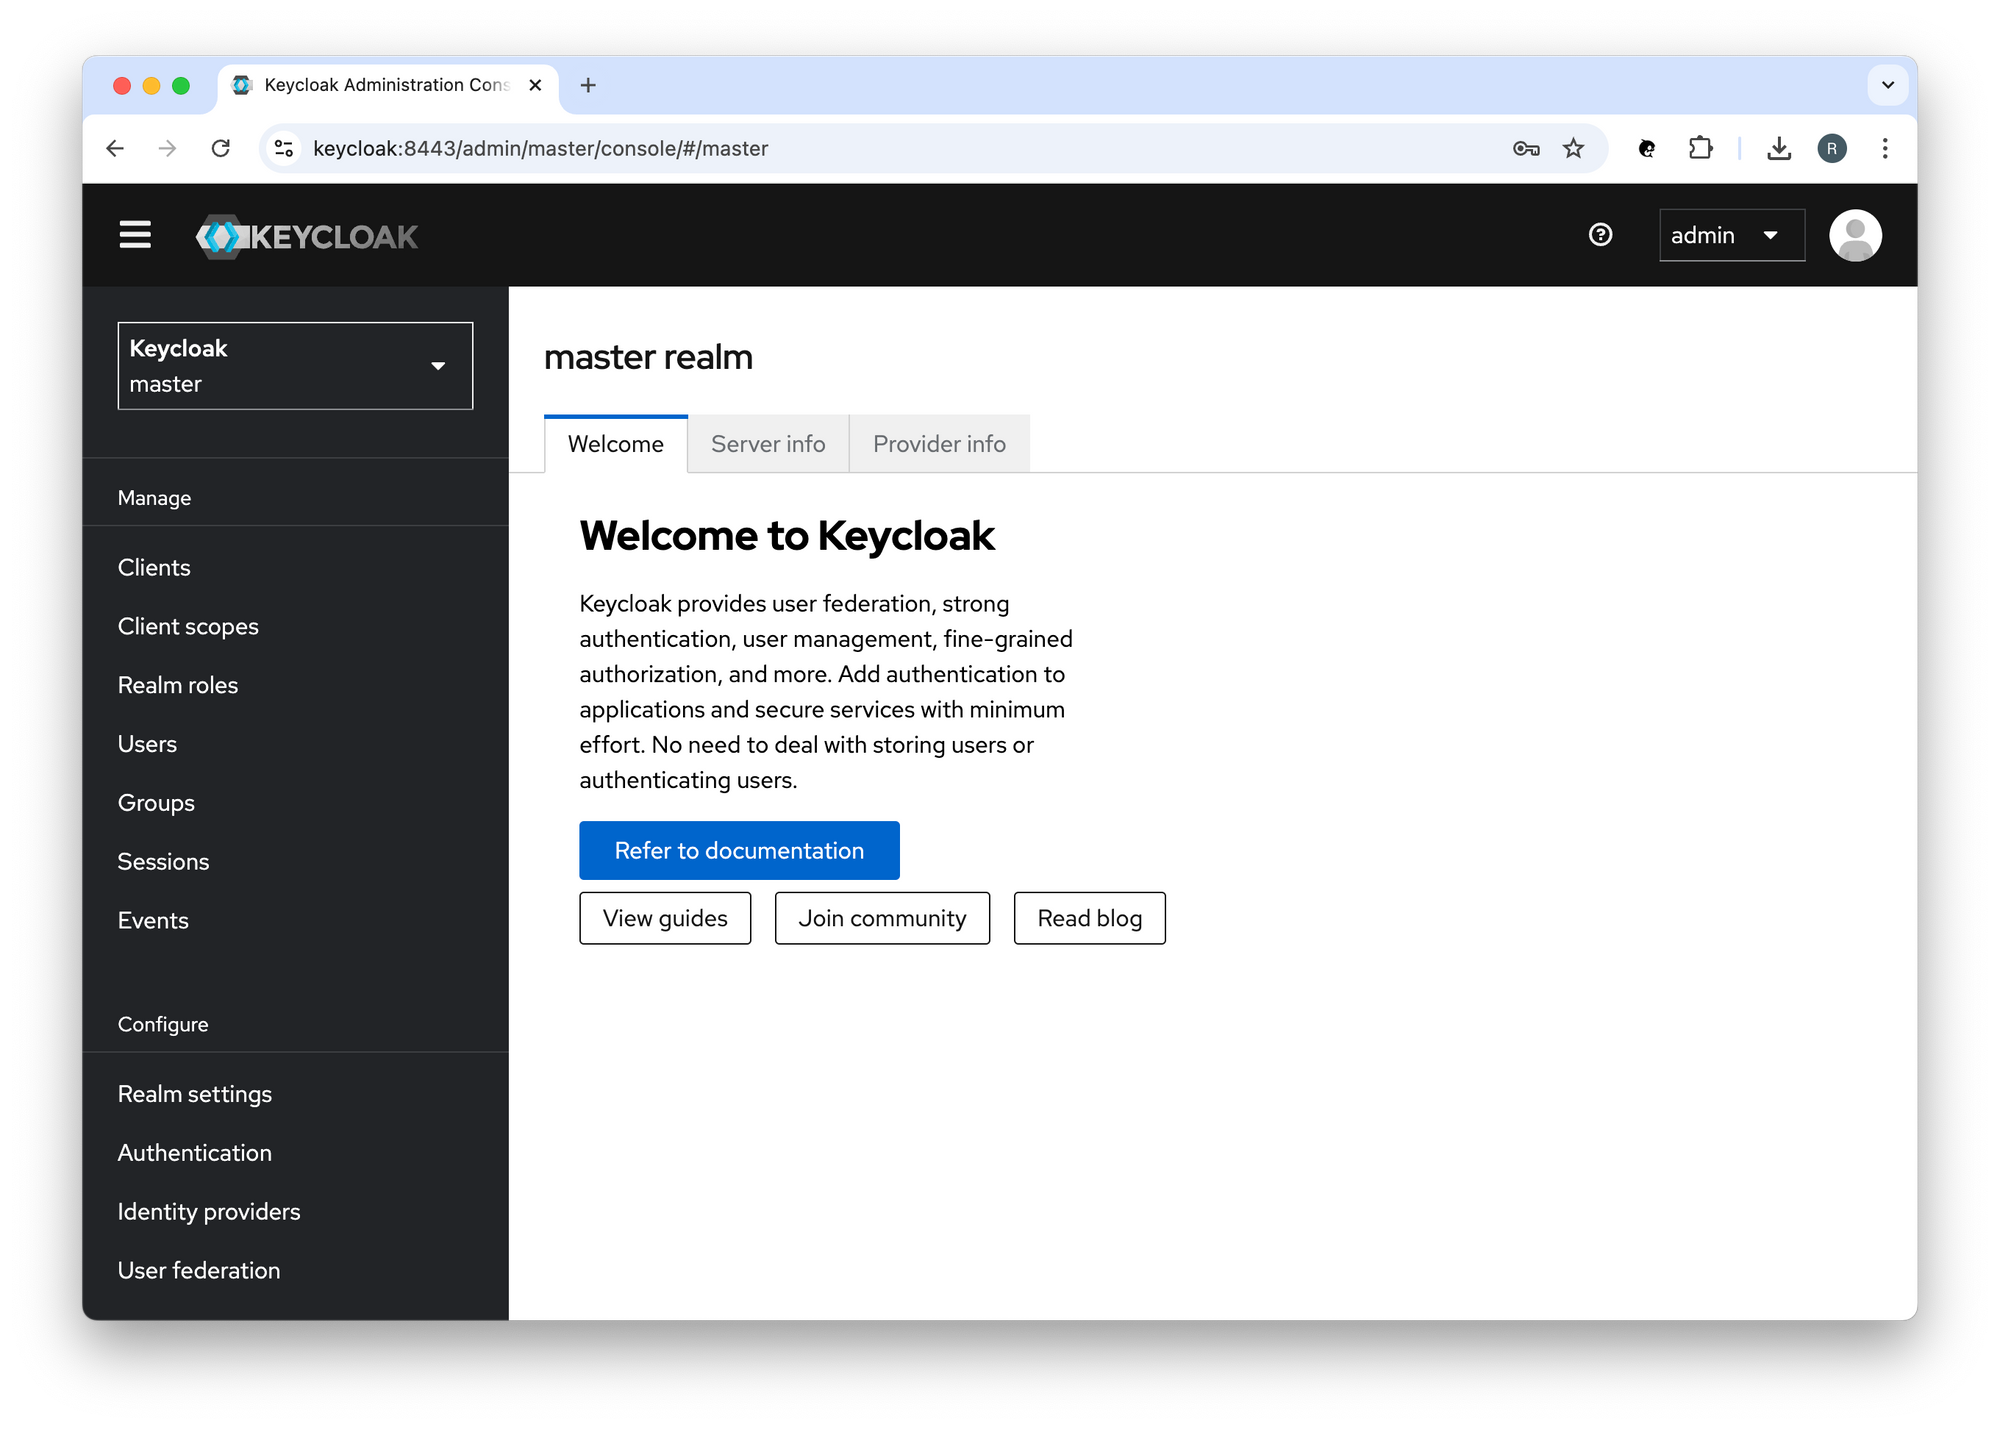Image resolution: width=2000 pixels, height=1429 pixels.
Task: Click the View guides button
Action: 665,919
